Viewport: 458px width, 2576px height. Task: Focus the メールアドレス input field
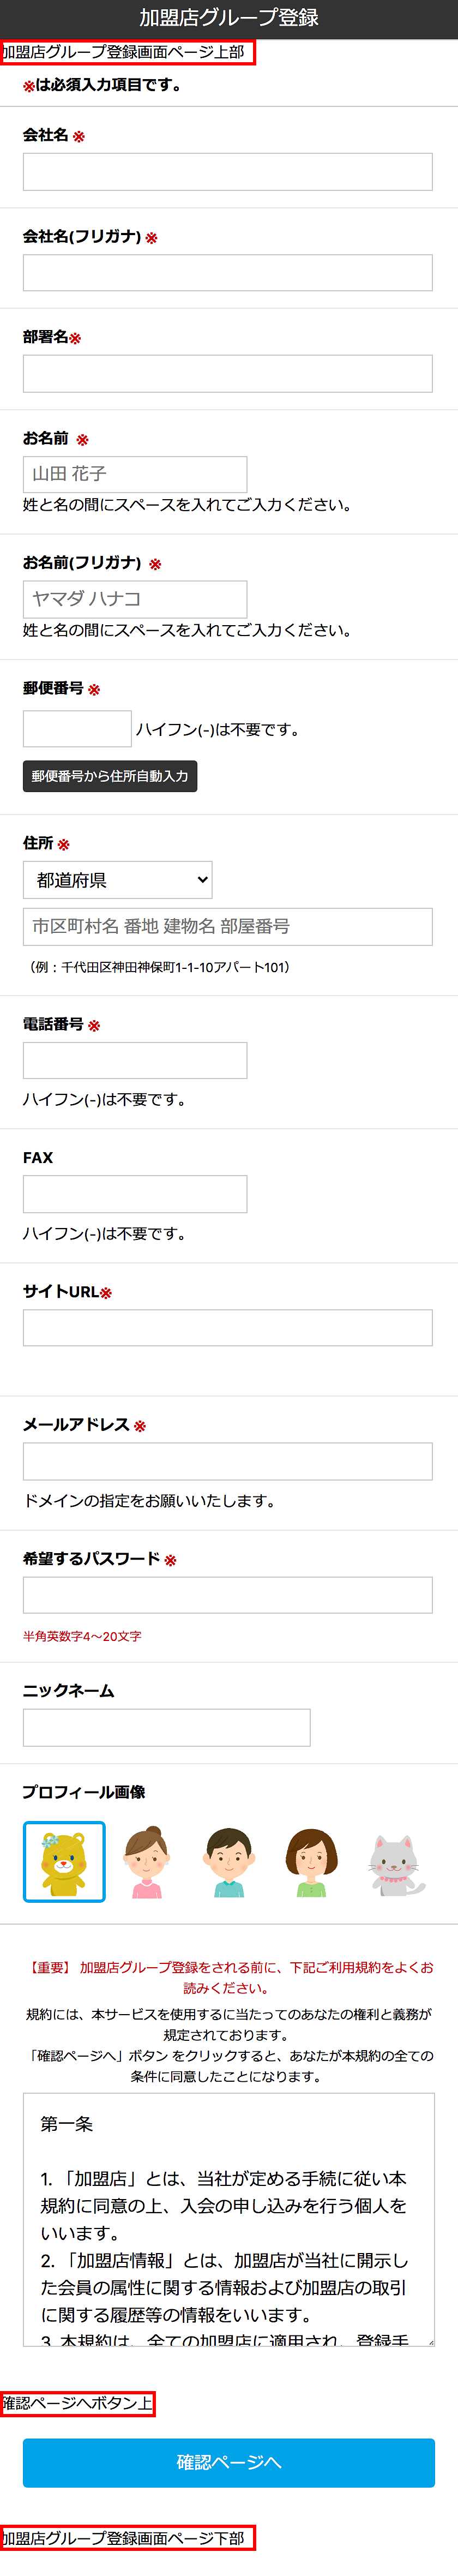pos(228,1461)
